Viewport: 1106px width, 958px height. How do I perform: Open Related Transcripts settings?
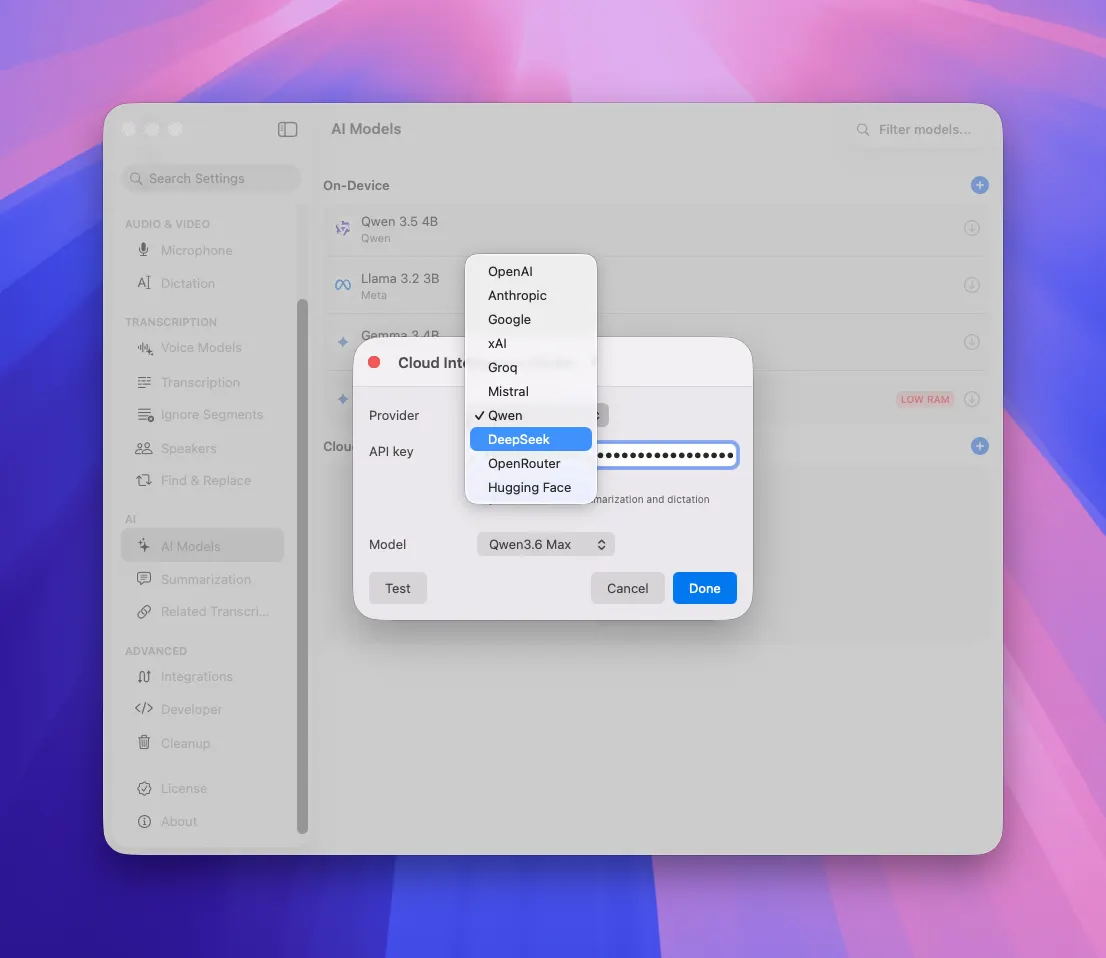click(x=202, y=612)
